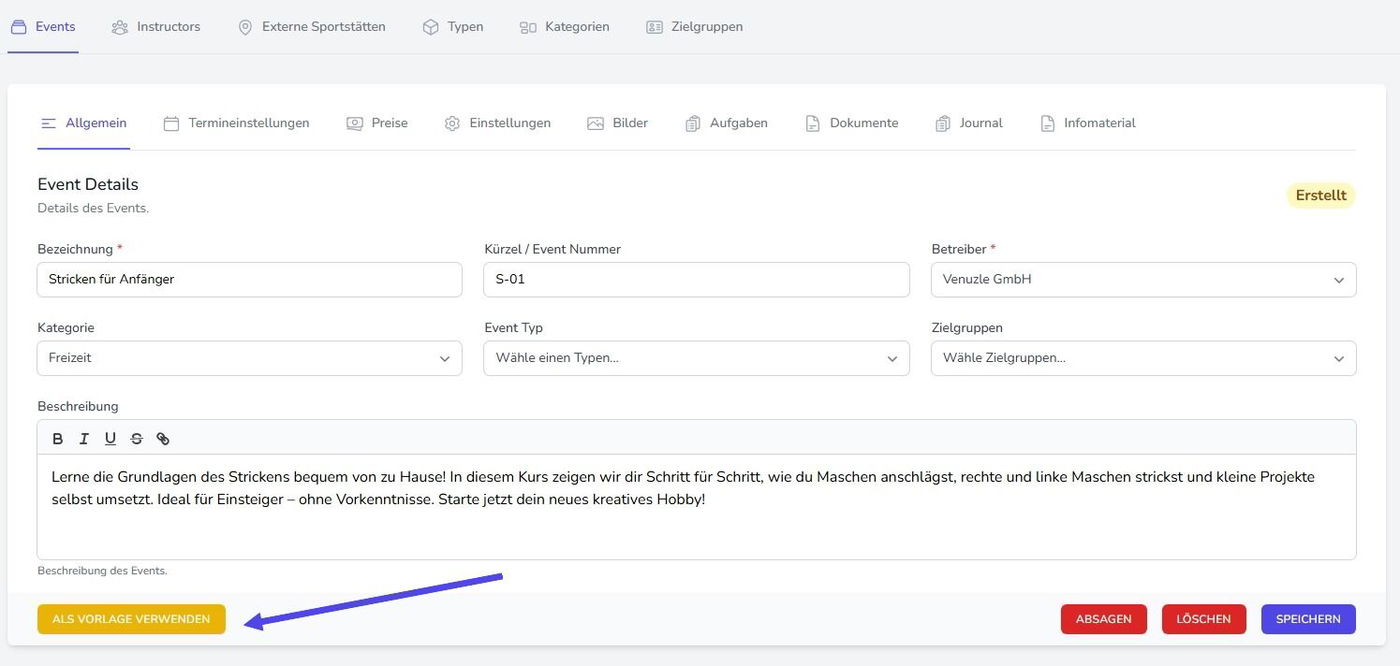Go to Externe Sportstätten section
1400x666 pixels.
click(x=311, y=27)
